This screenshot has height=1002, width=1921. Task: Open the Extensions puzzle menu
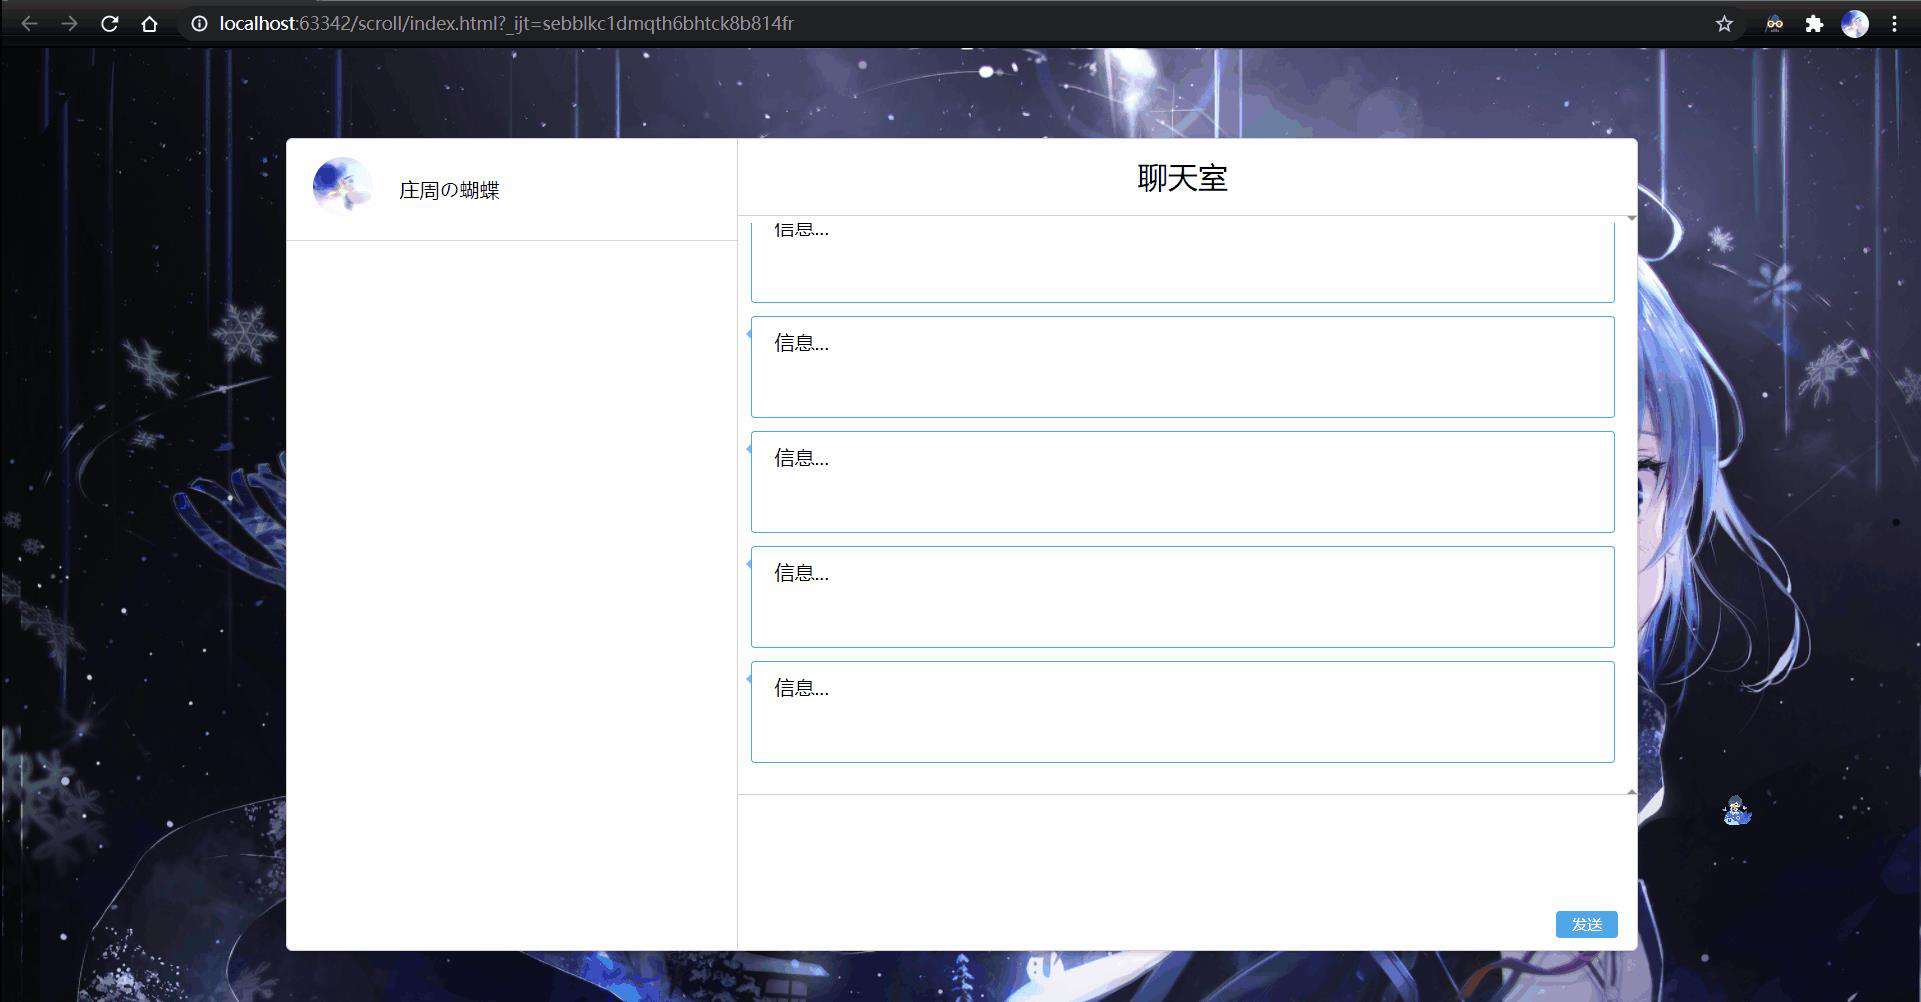click(x=1814, y=24)
